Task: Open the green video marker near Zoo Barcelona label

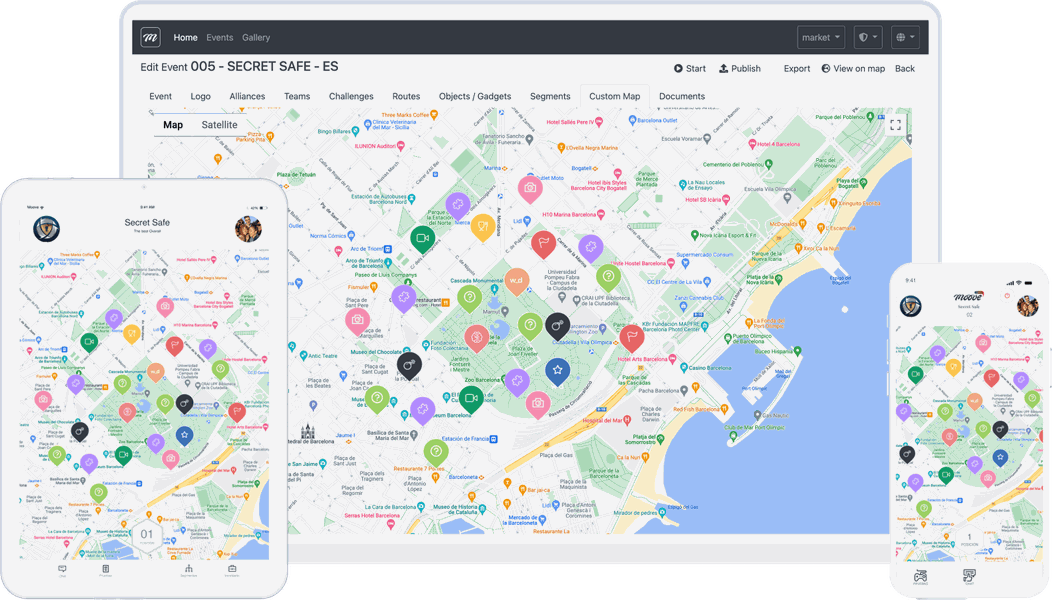Action: 471,399
